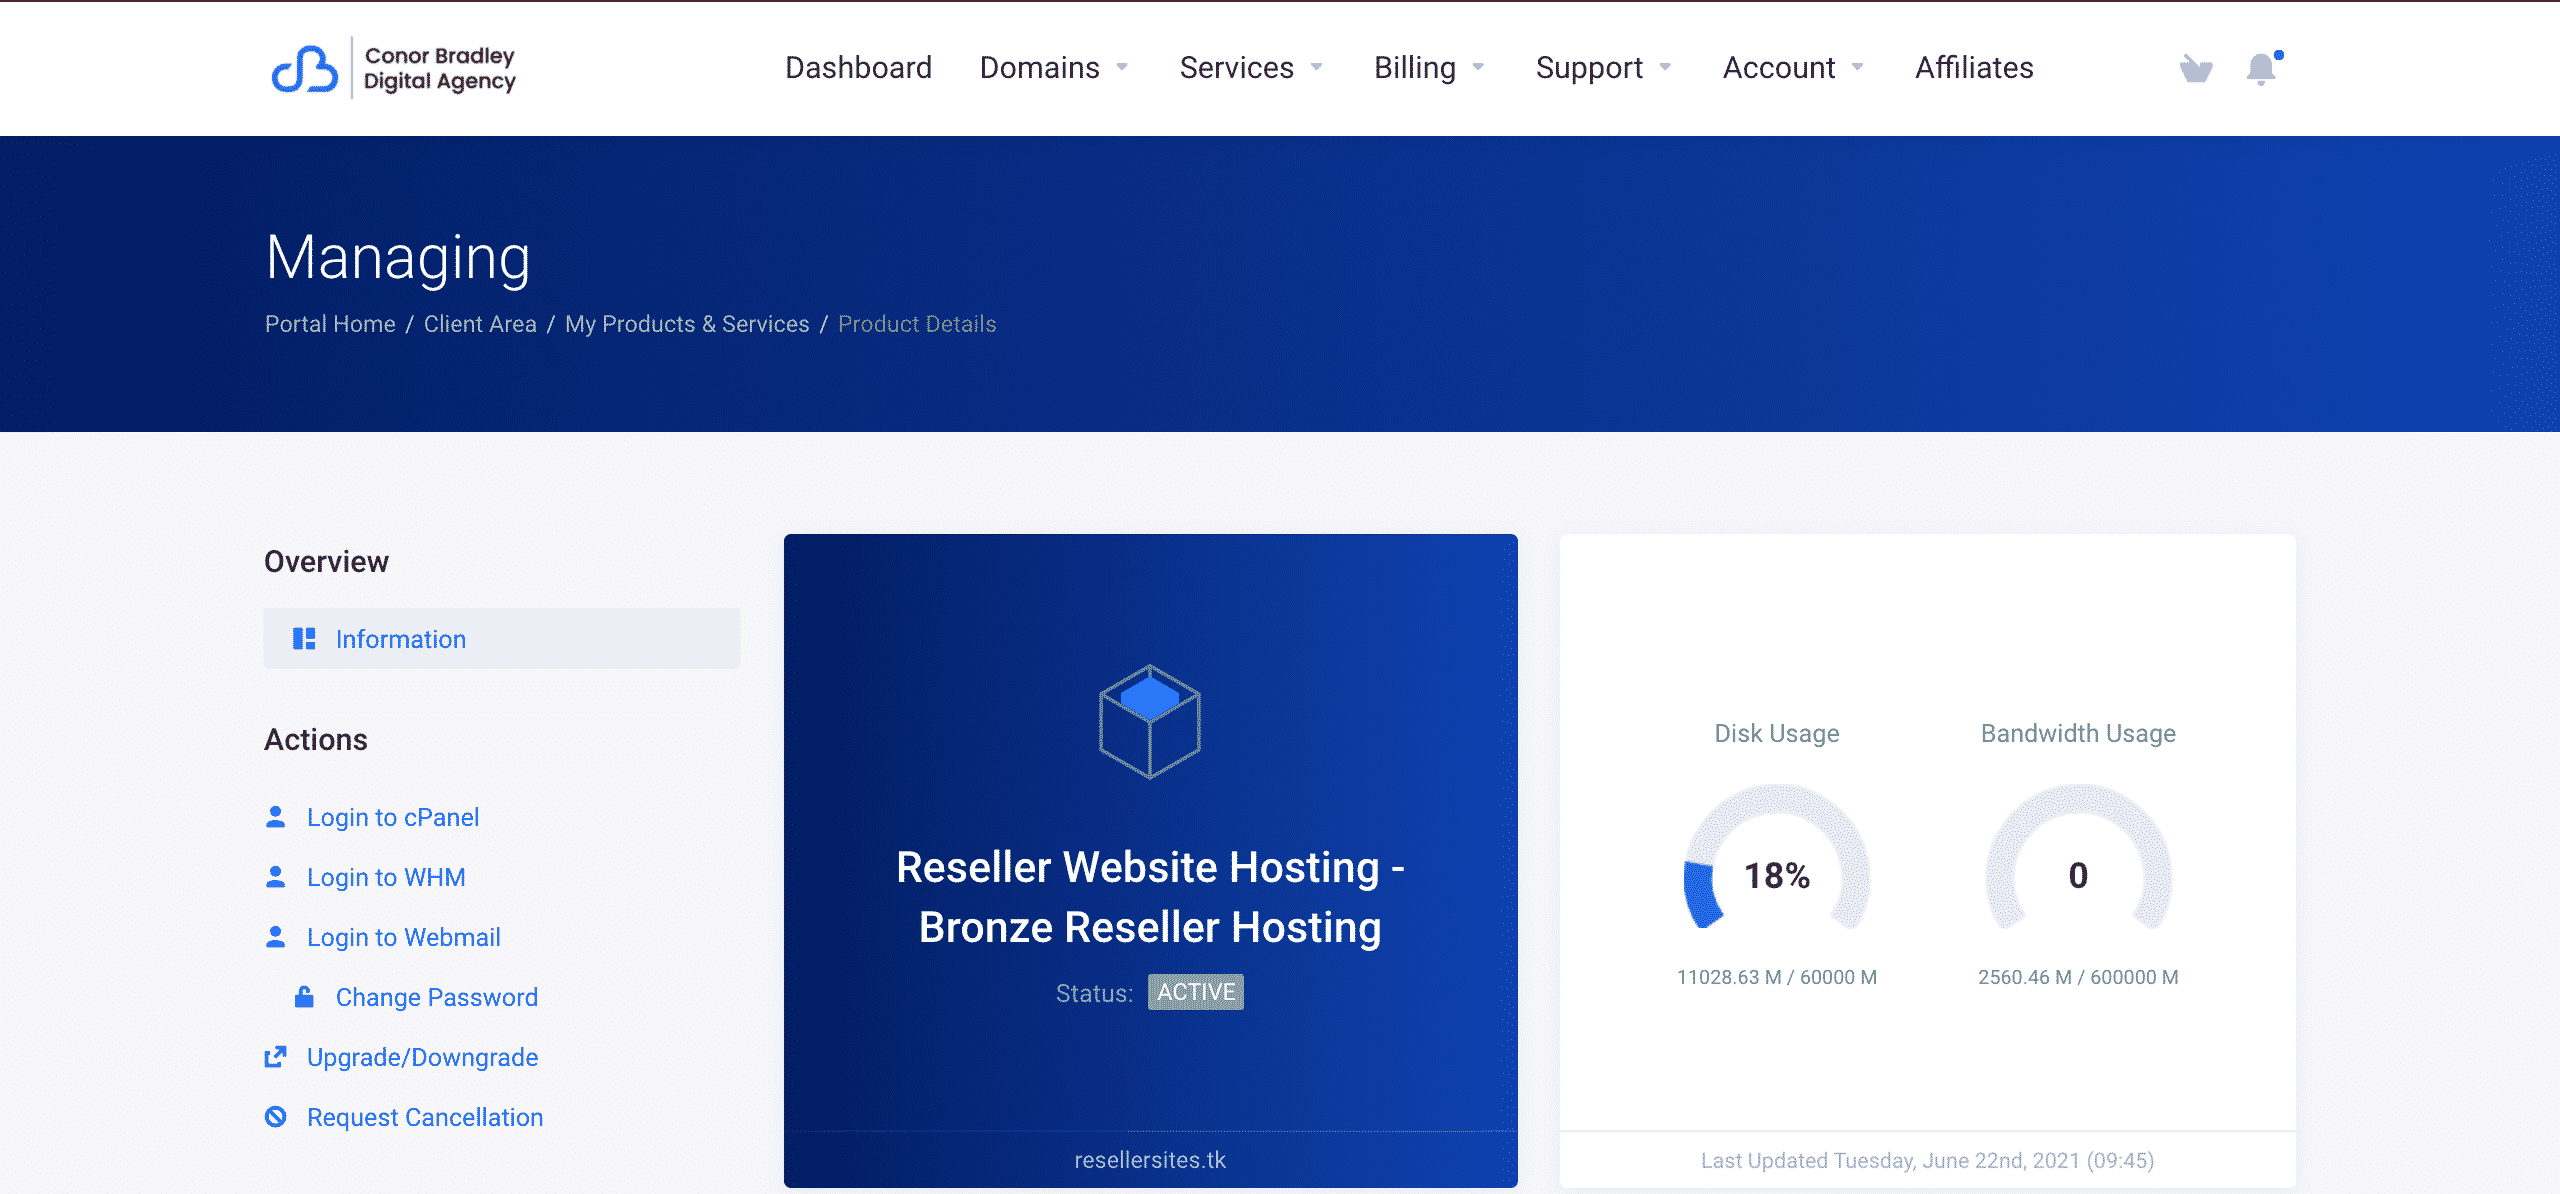
Task: Follow the My Products & Services breadcrumb
Action: tap(687, 324)
